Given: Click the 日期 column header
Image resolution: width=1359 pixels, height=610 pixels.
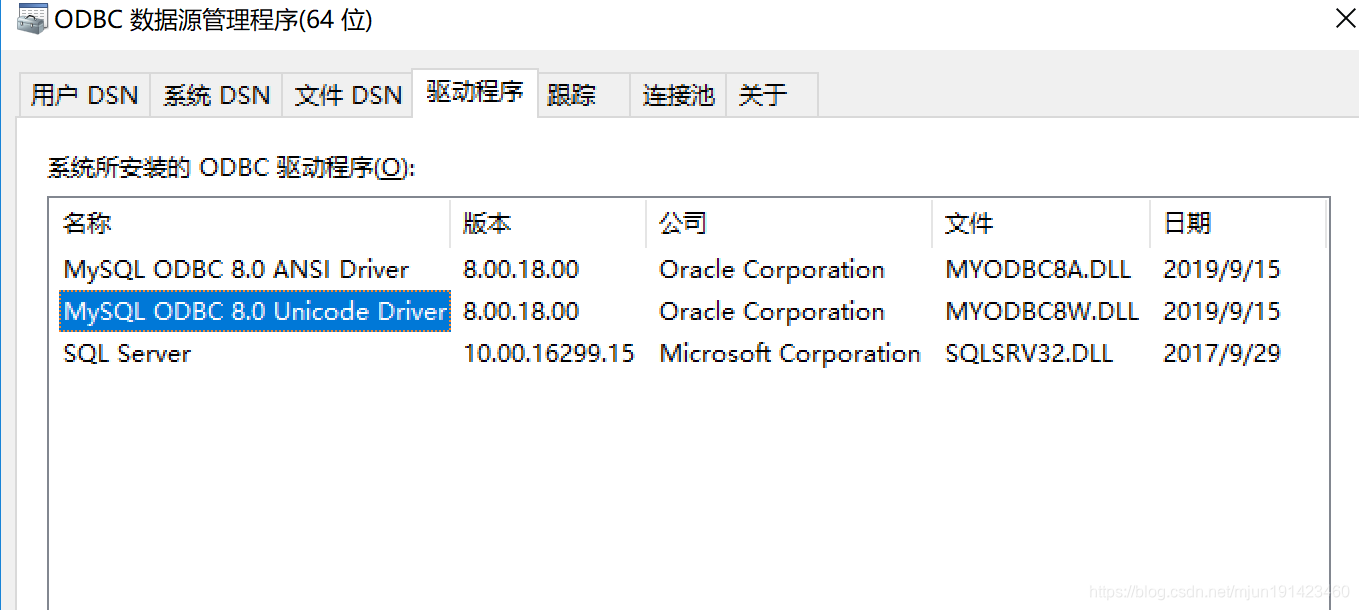Looking at the screenshot, I should [x=1238, y=223].
